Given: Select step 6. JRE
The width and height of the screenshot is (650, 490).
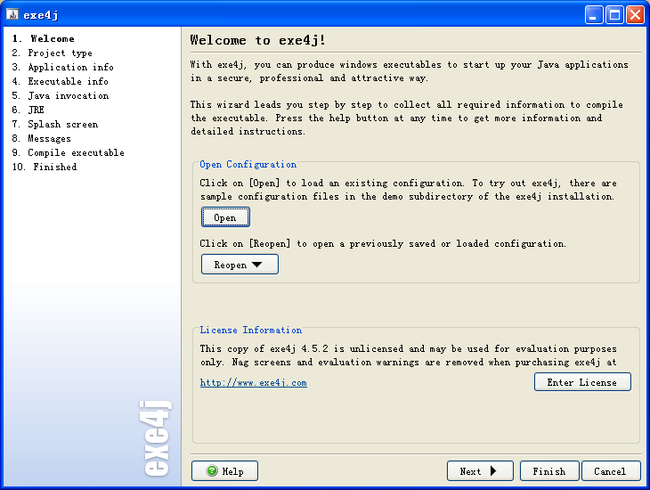Looking at the screenshot, I should point(28,110).
